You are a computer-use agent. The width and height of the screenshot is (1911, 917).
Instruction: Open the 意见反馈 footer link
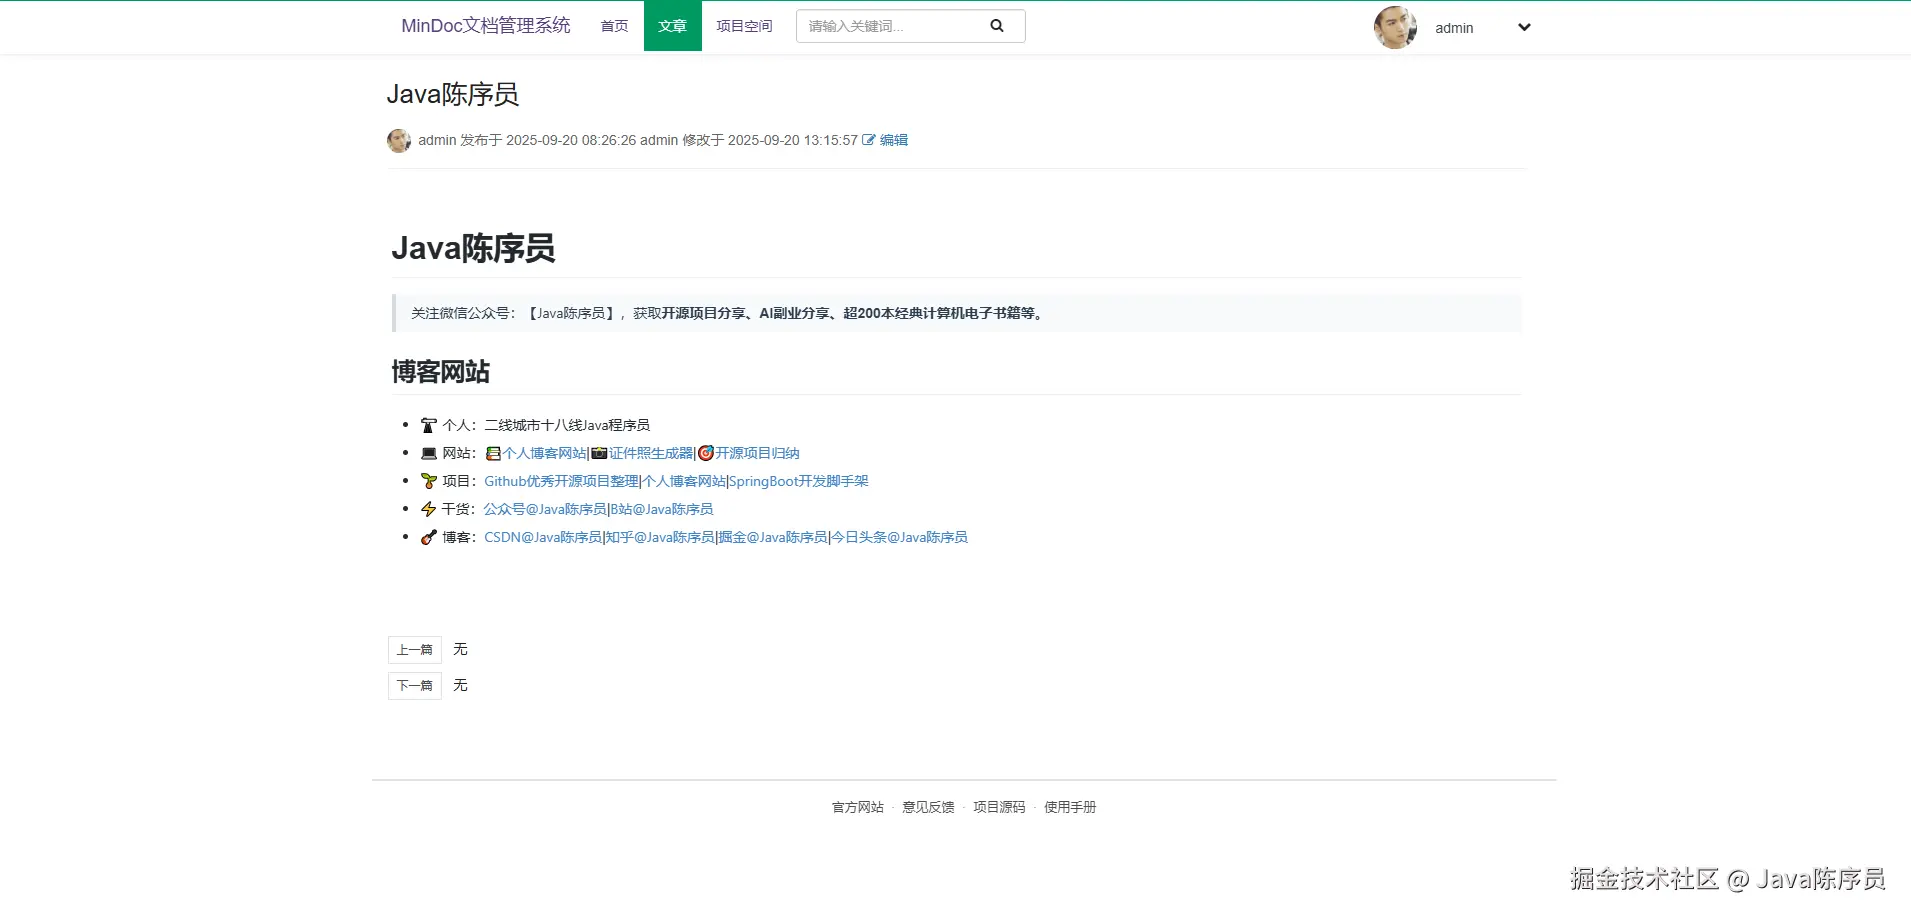click(x=928, y=808)
